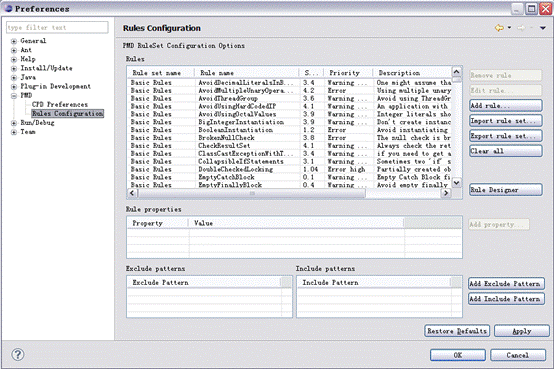The width and height of the screenshot is (554, 369).
Task: Click the type filter text field
Action: pyautogui.click(x=57, y=28)
